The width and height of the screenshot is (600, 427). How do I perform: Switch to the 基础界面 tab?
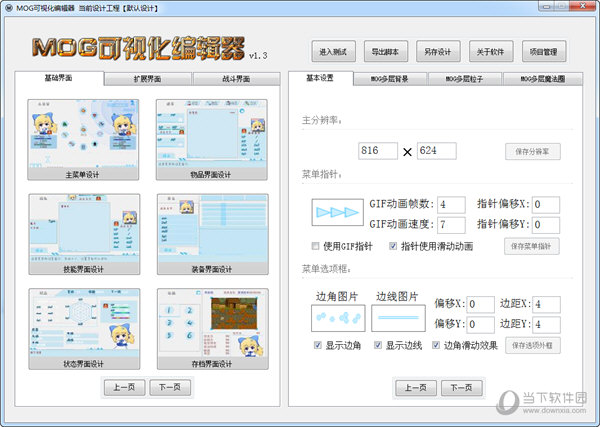pyautogui.click(x=59, y=78)
